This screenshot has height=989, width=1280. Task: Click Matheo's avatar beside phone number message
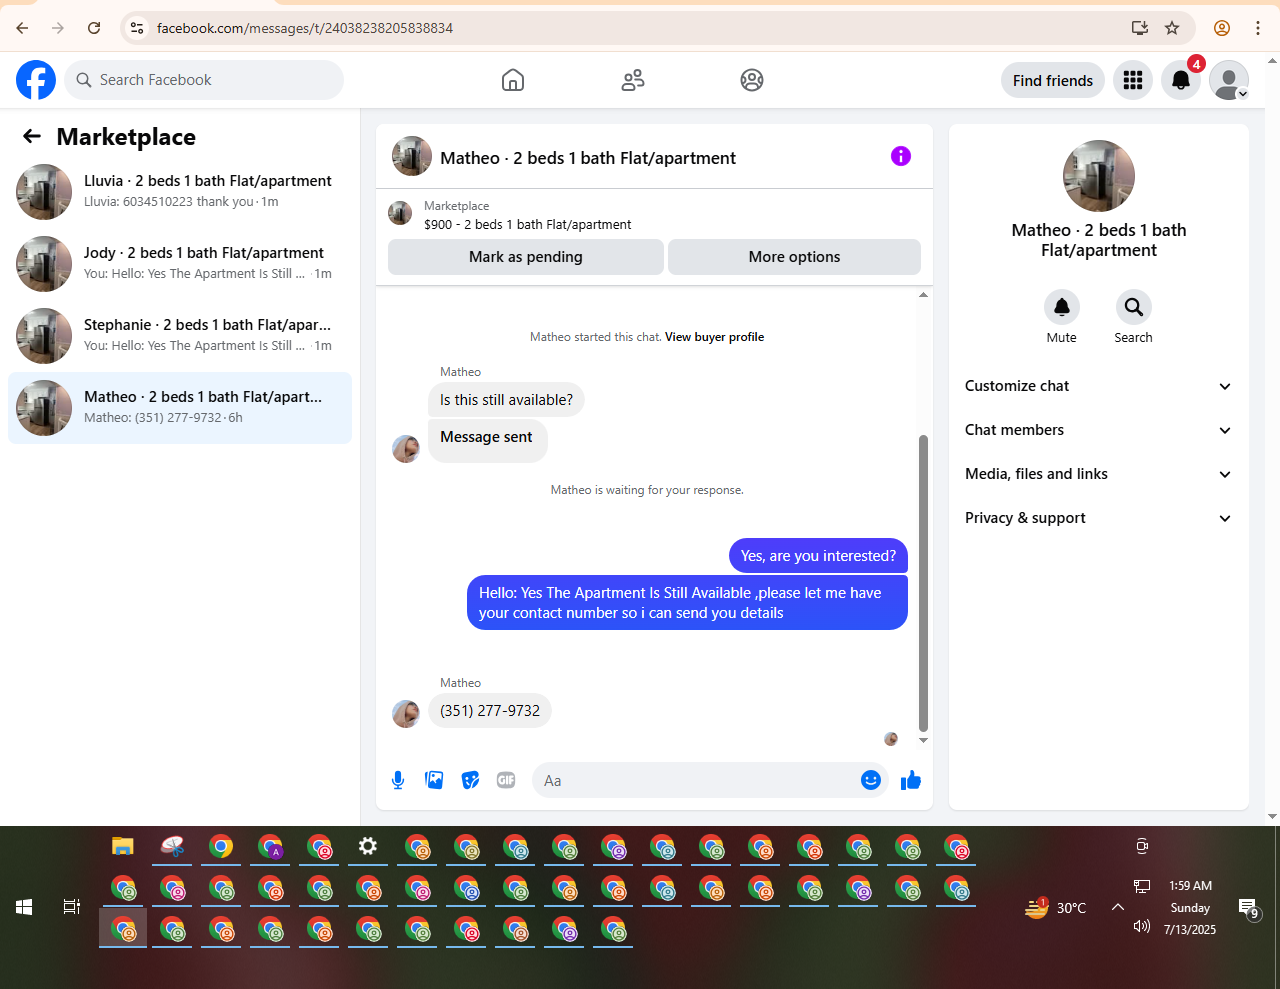406,713
